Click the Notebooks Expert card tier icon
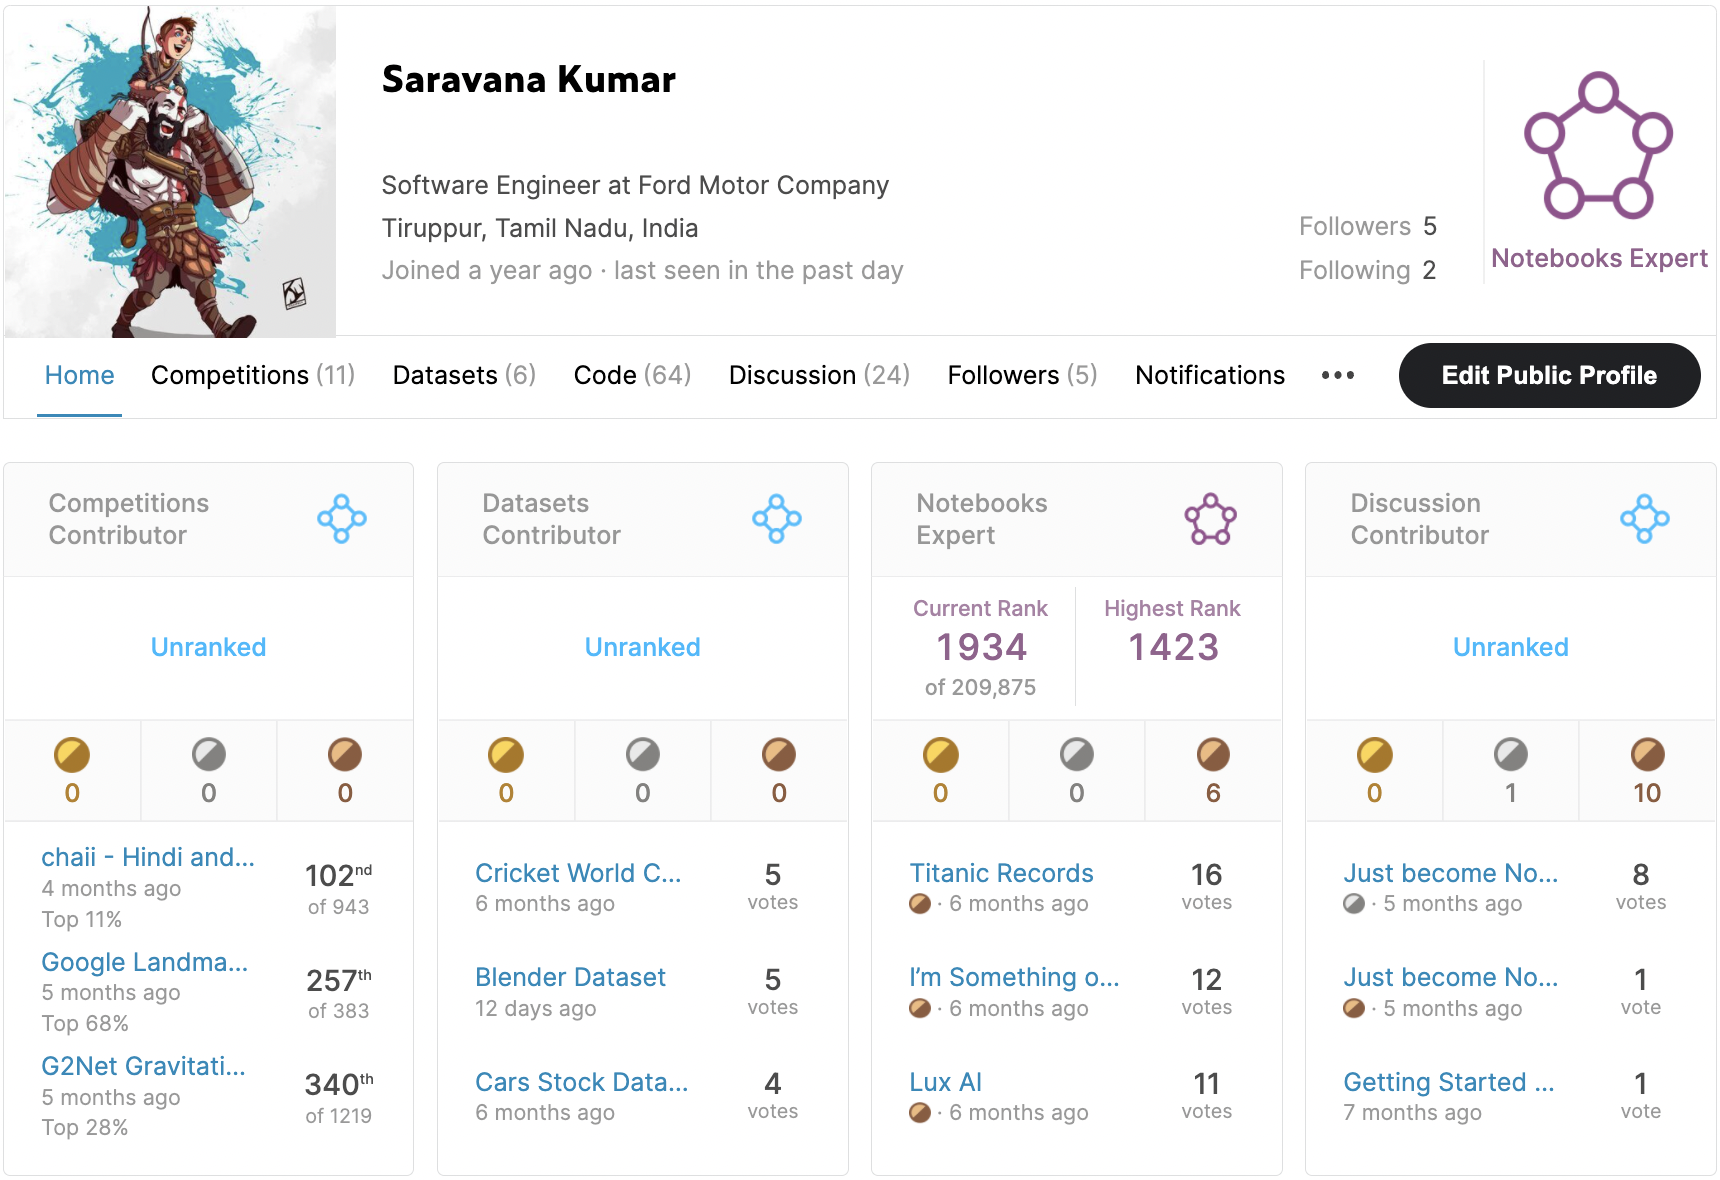The height and width of the screenshot is (1180, 1720). (x=1210, y=519)
